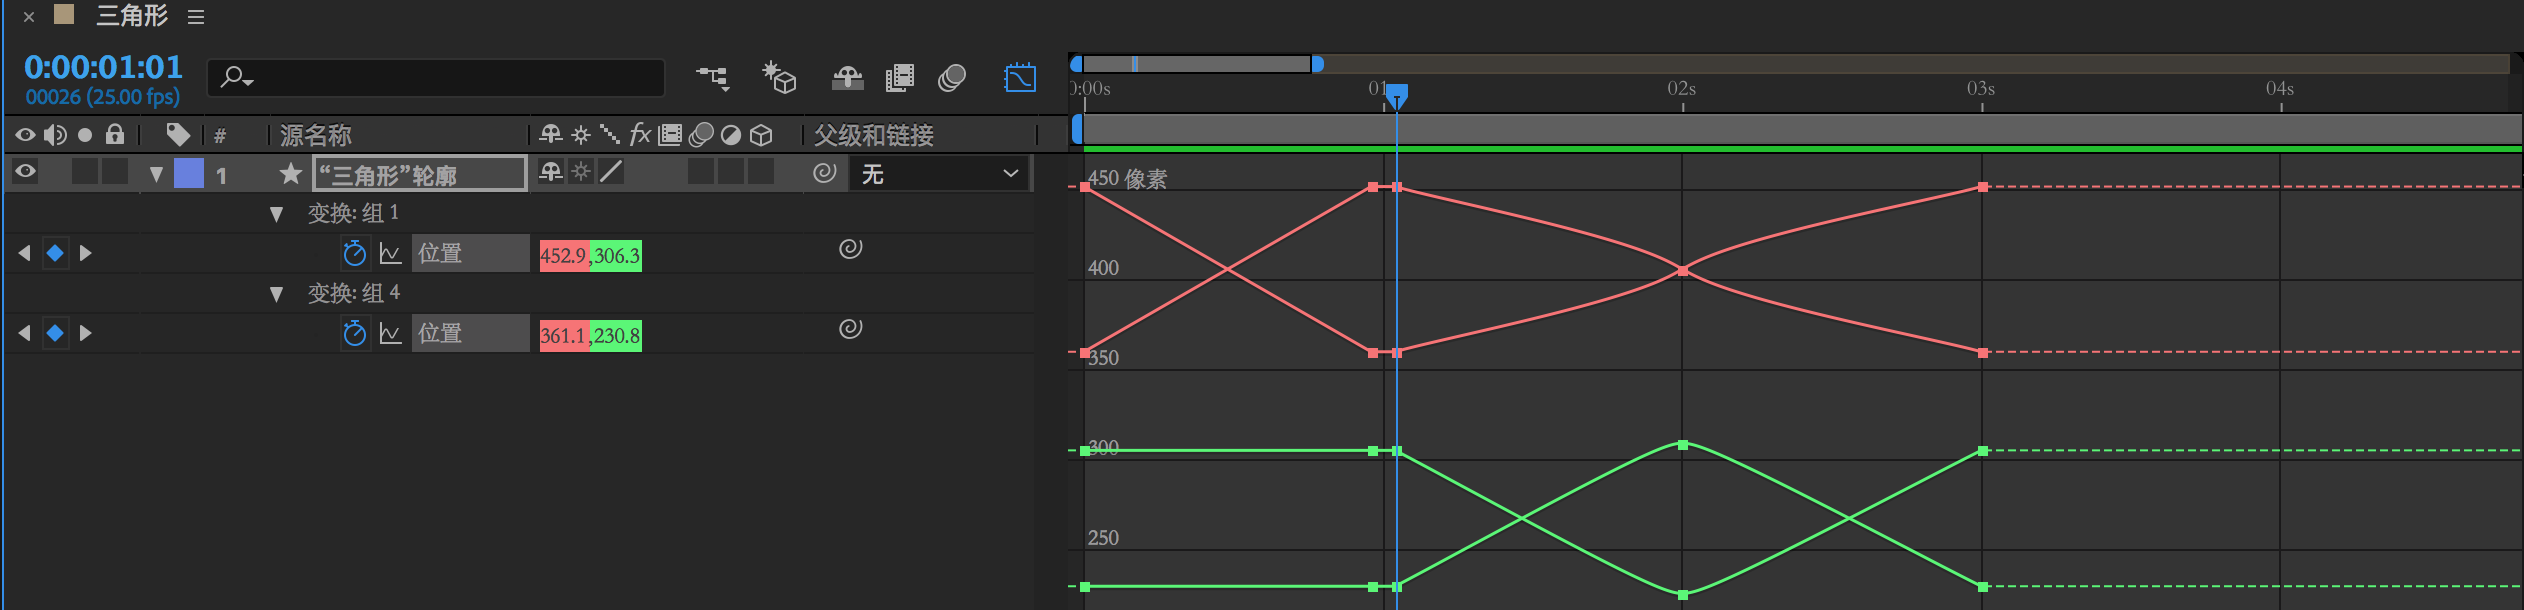This screenshot has width=2524, height=610.
Task: Go to next keyframe of 变换: 组 1 位置
Action: tap(86, 253)
